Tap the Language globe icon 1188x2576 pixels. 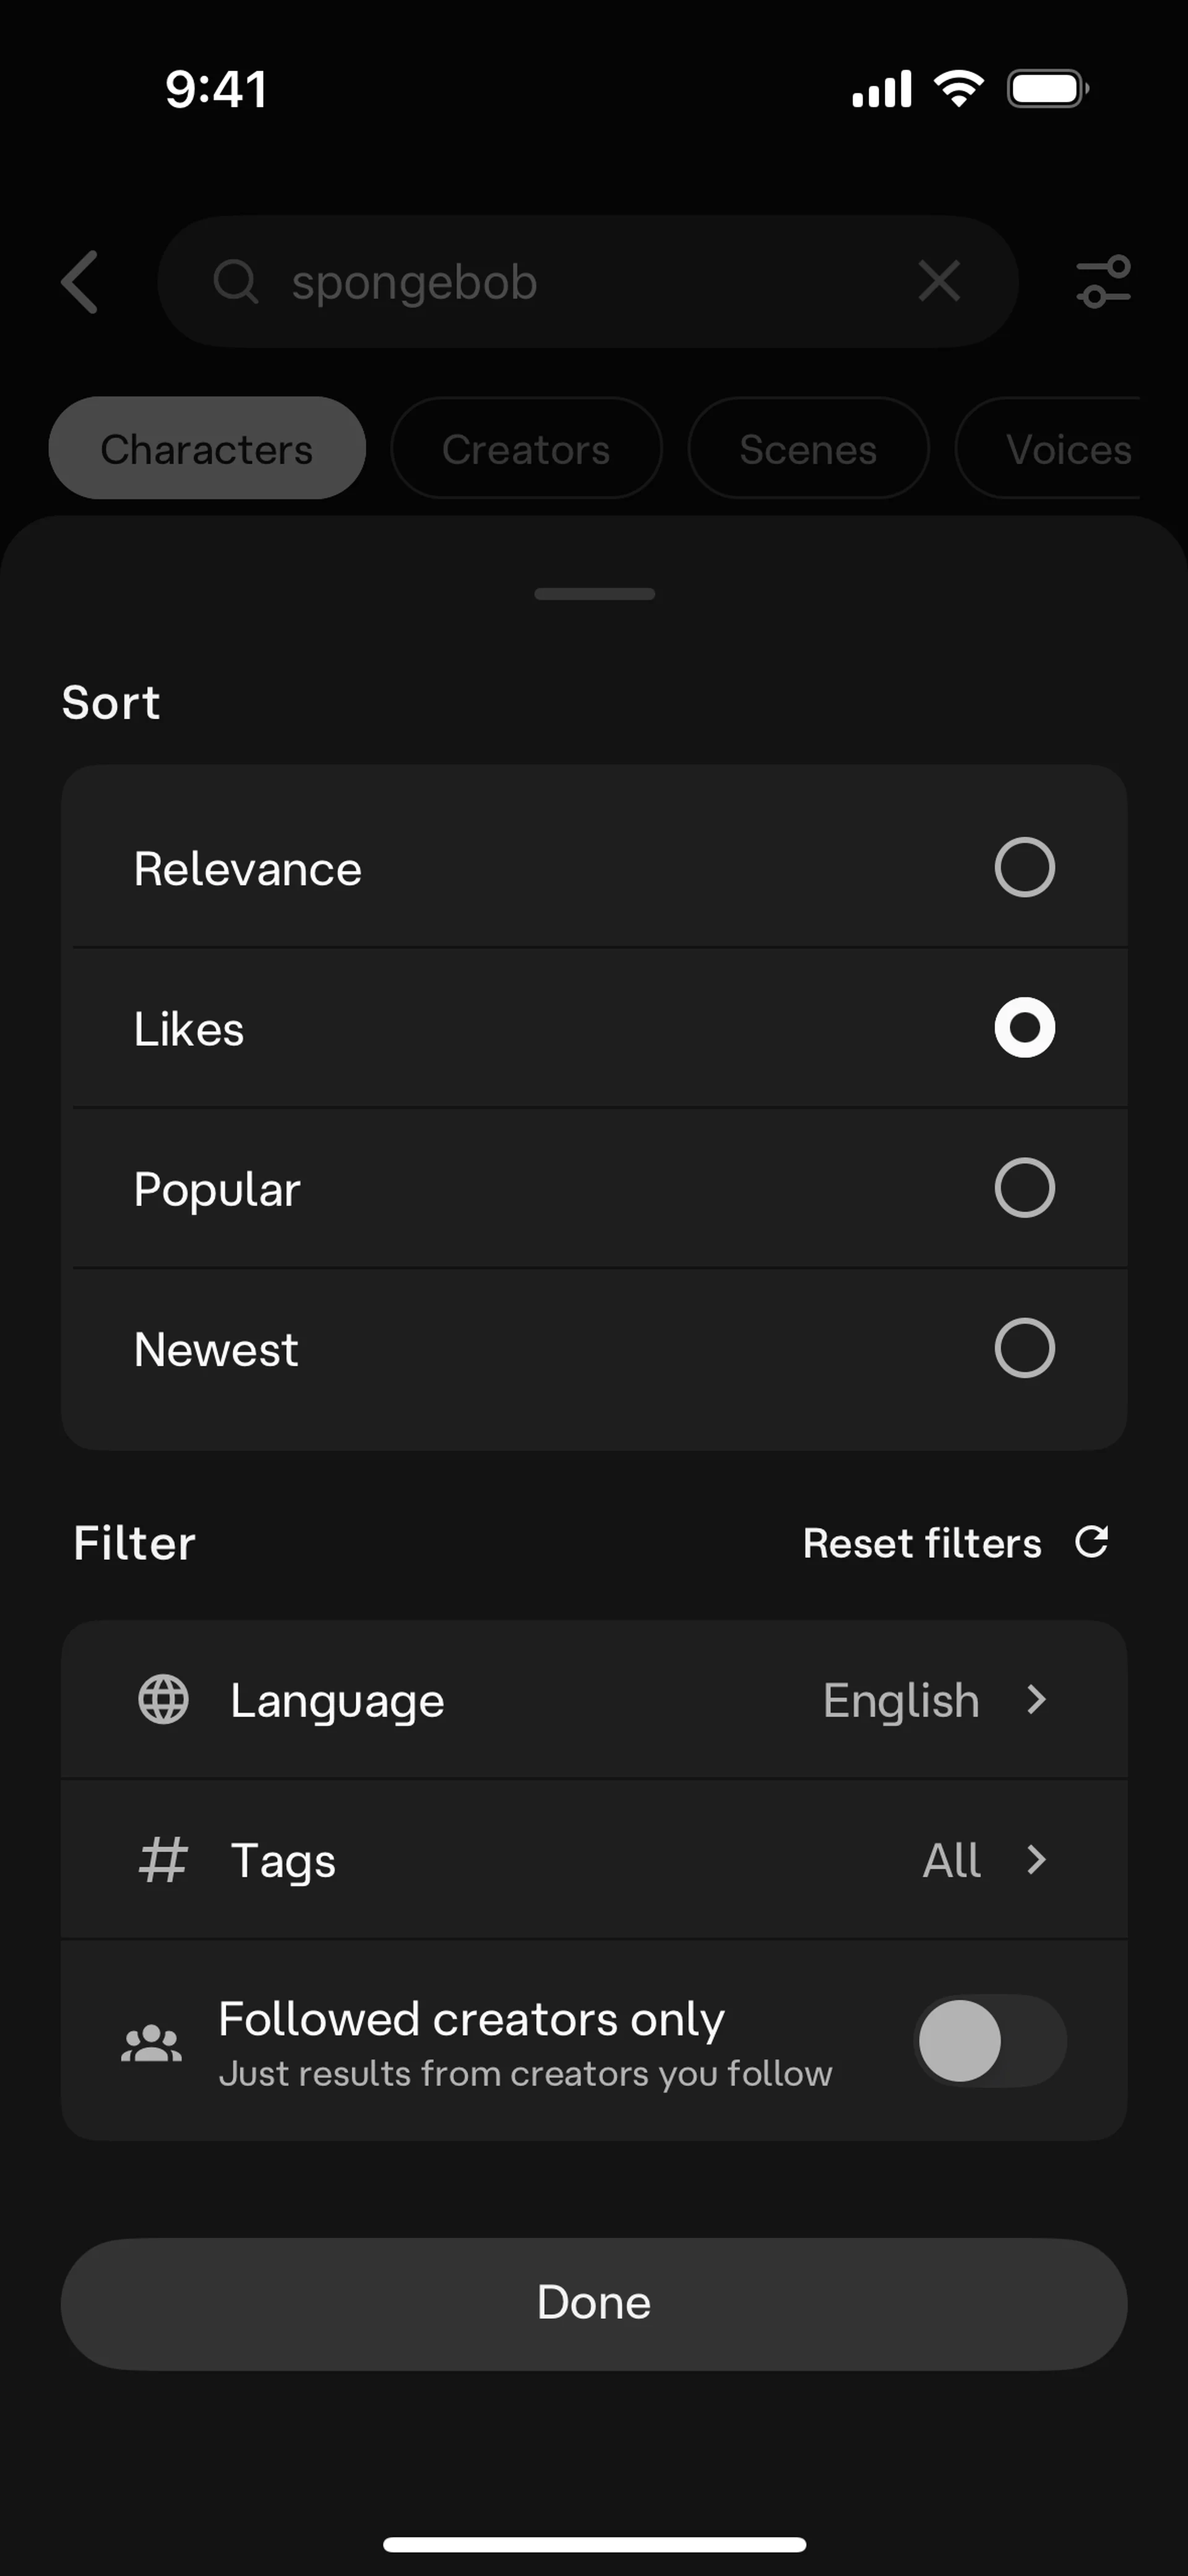click(x=163, y=1699)
